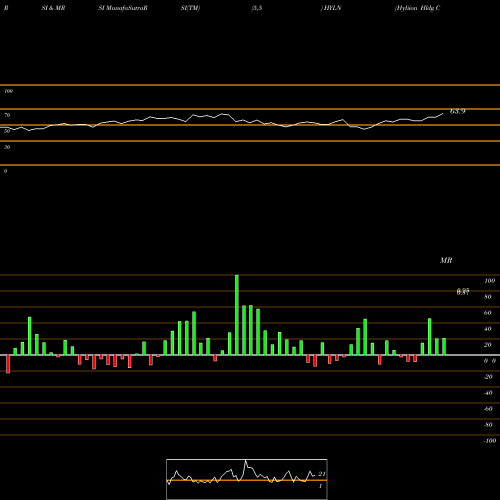500x500 pixels.
Task: Click the -40 label on MR axis
Action: pos(488,393)
